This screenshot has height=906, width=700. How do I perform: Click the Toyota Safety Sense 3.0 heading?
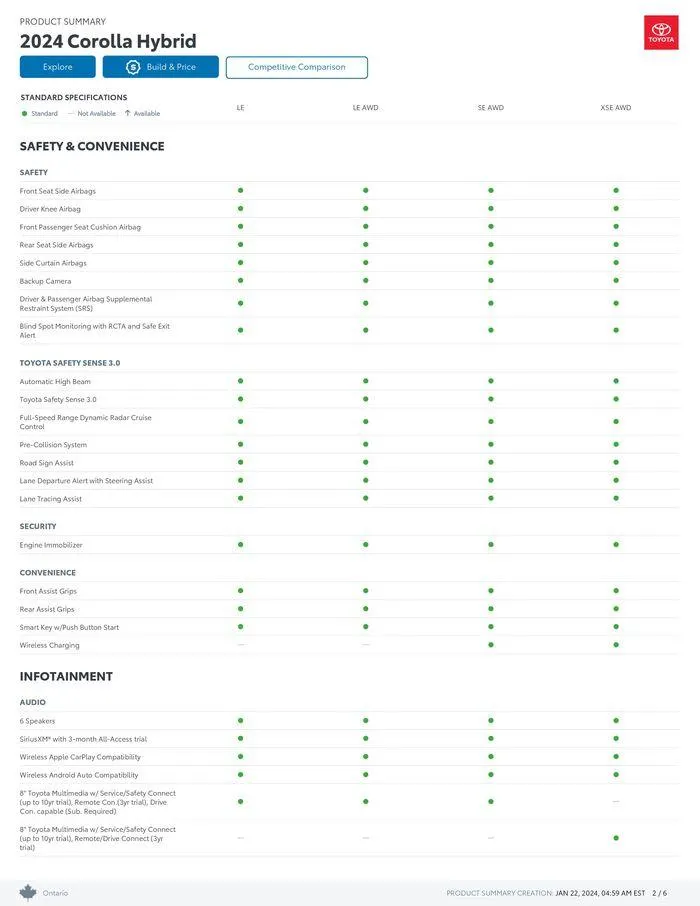pos(70,363)
